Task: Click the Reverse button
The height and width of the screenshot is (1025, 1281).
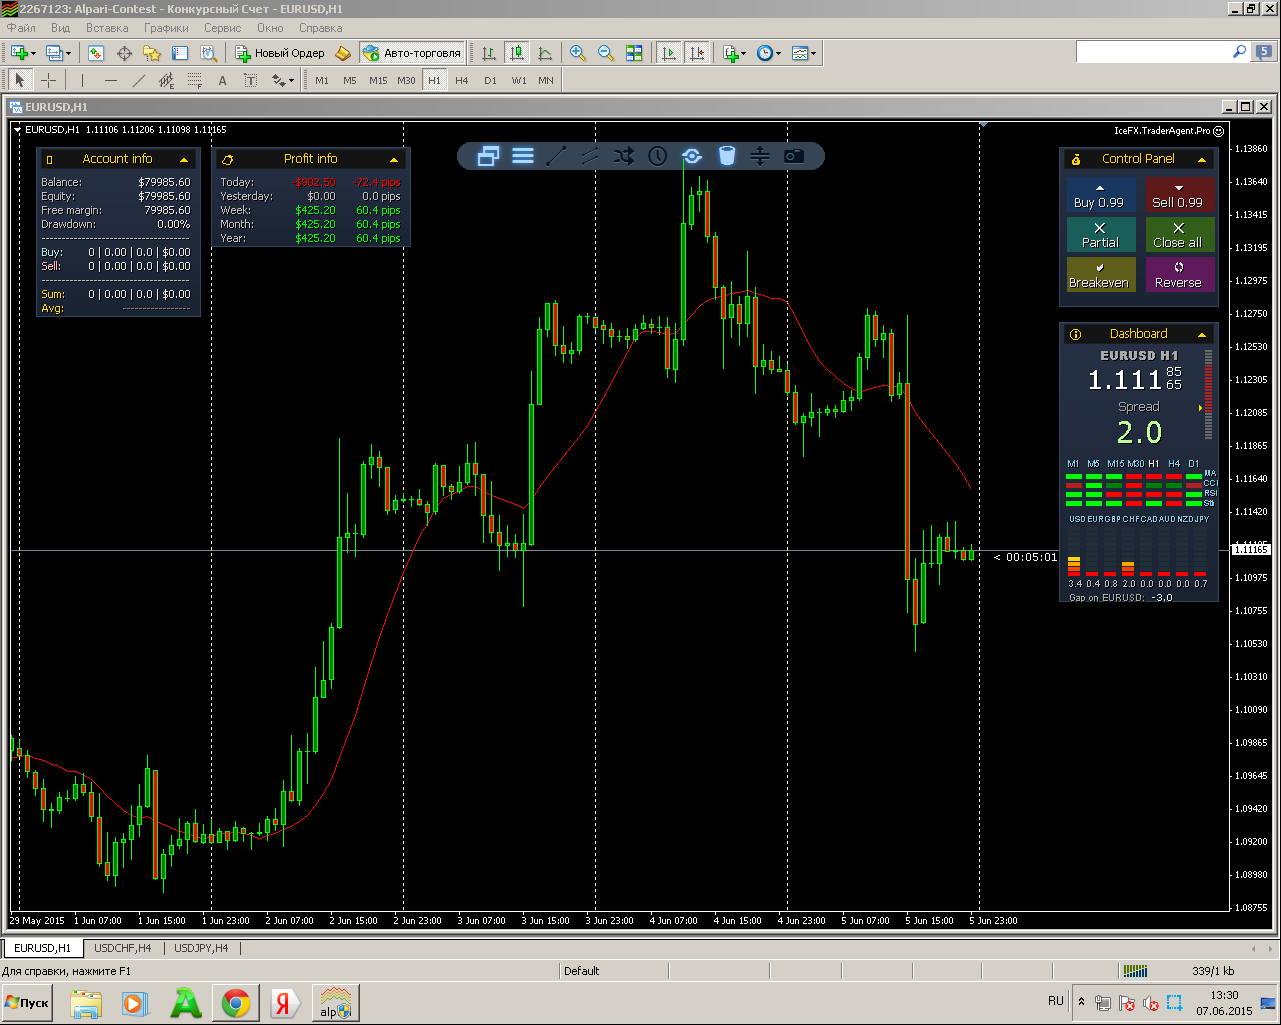Action: 1179,275
